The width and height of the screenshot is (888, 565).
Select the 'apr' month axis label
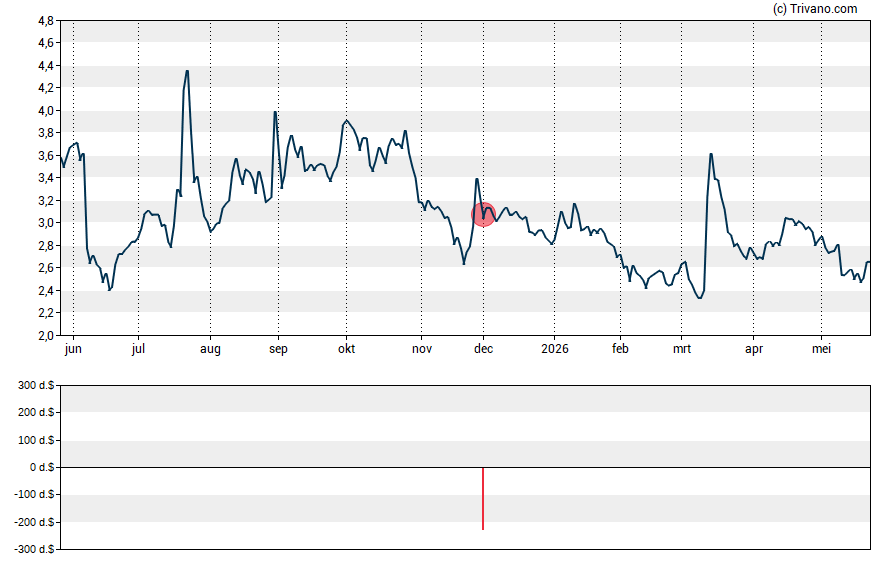pyautogui.click(x=754, y=349)
